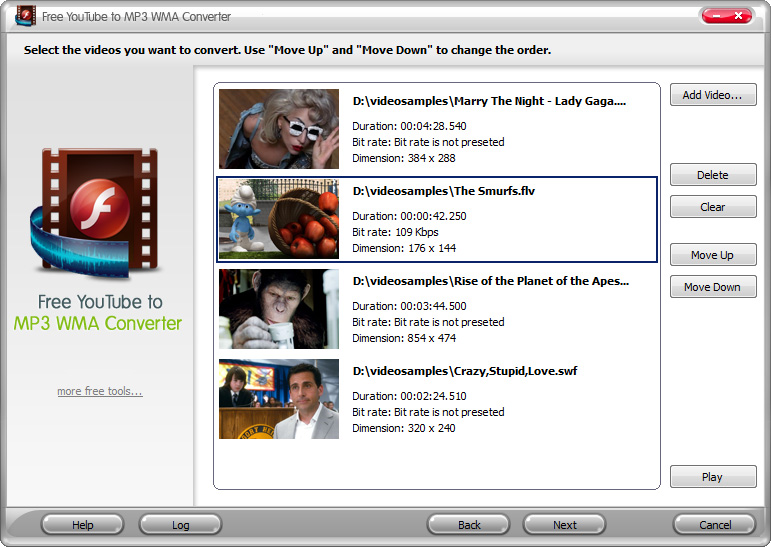Clear the video list
The image size is (771, 547).
[x=712, y=207]
